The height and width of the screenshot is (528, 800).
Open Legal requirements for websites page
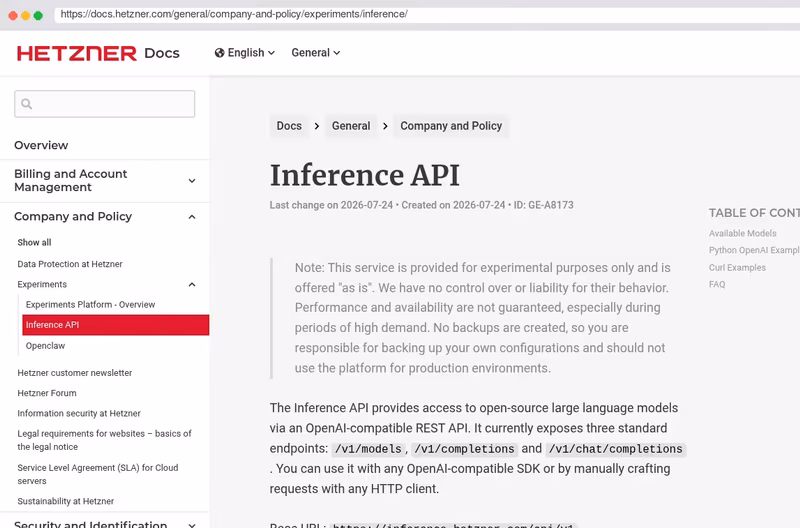pos(104,440)
